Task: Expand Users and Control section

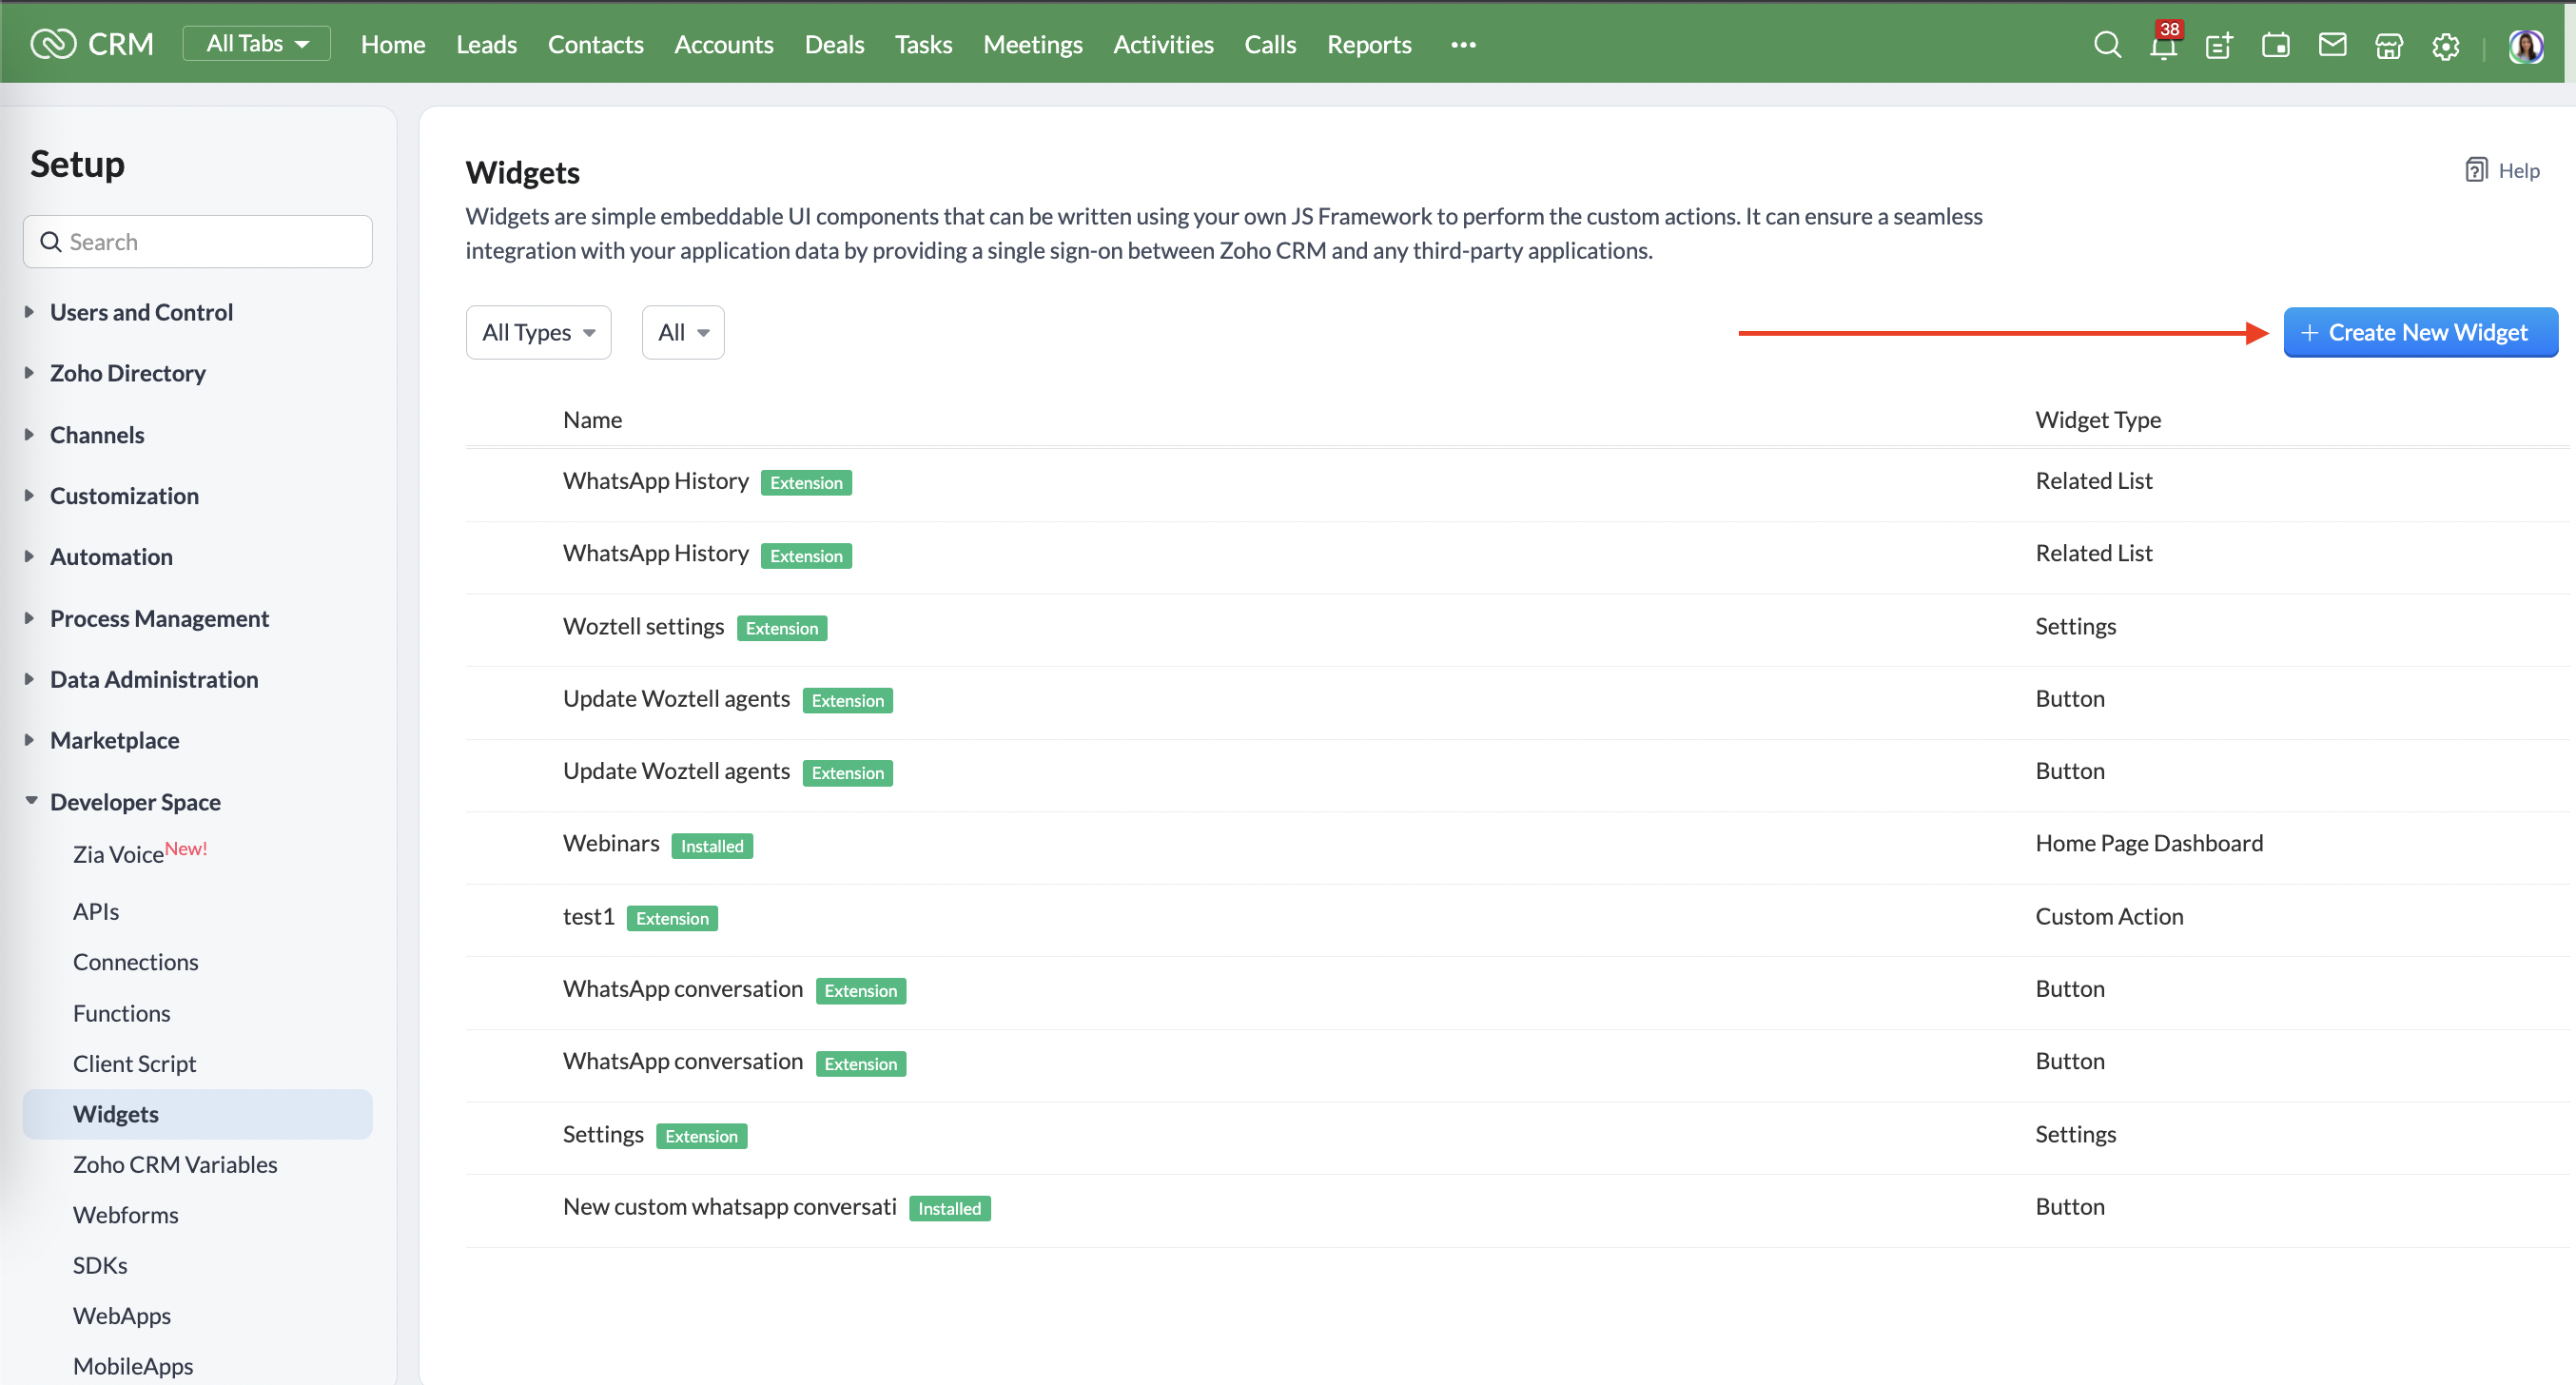Action: (x=141, y=312)
